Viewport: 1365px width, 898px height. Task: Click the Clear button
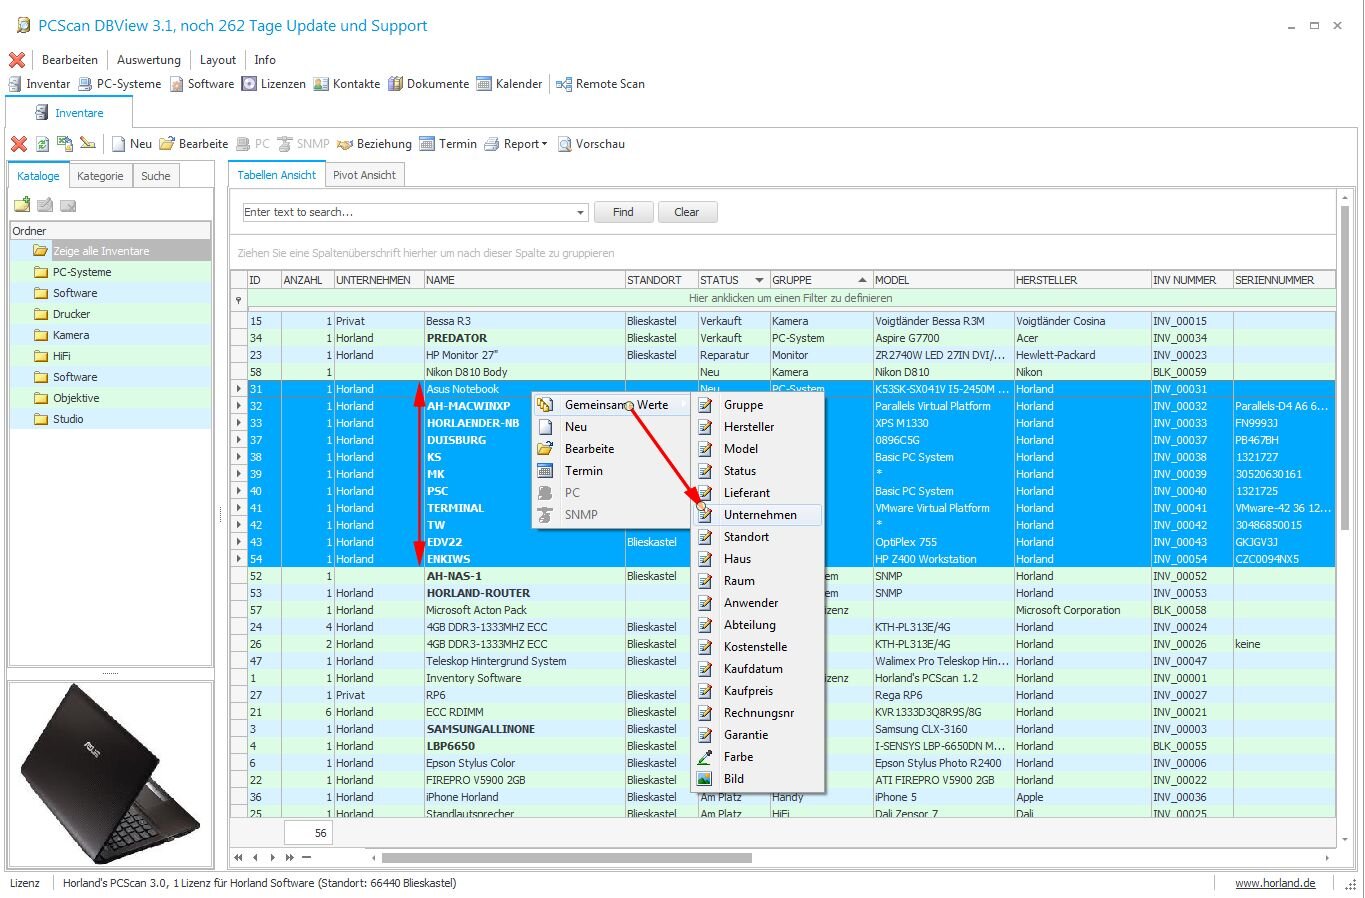coord(687,212)
